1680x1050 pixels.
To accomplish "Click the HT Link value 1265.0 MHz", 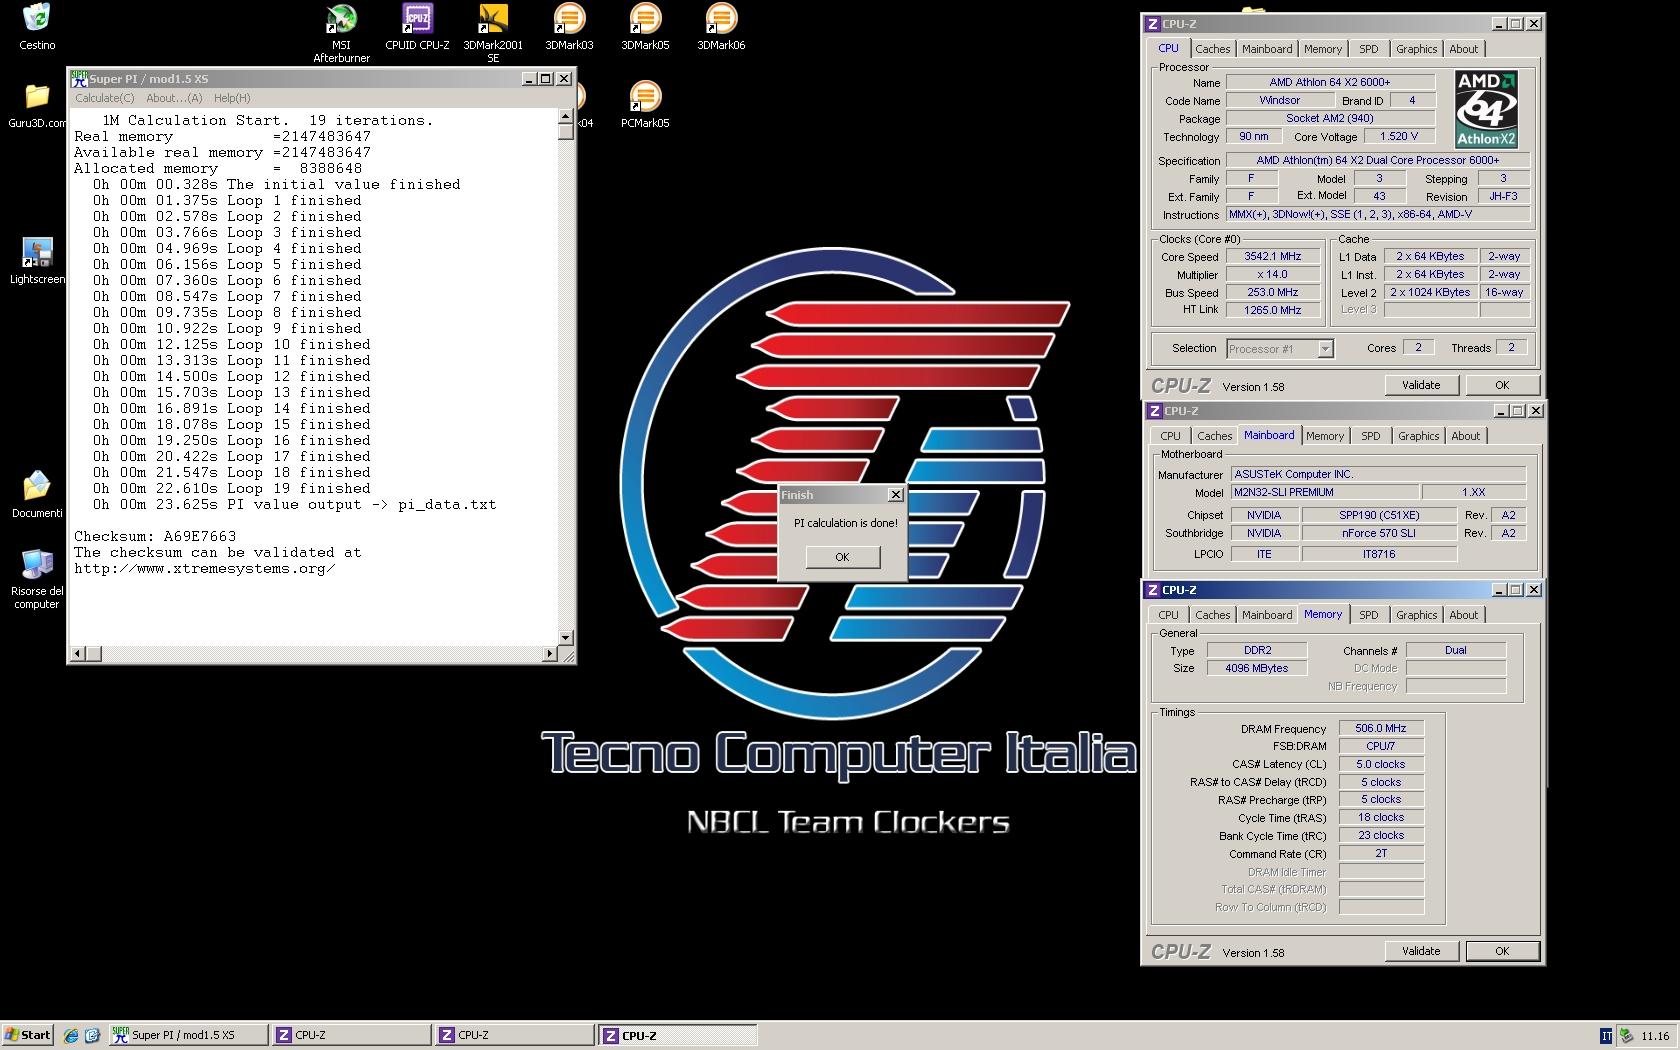I will pos(1272,311).
